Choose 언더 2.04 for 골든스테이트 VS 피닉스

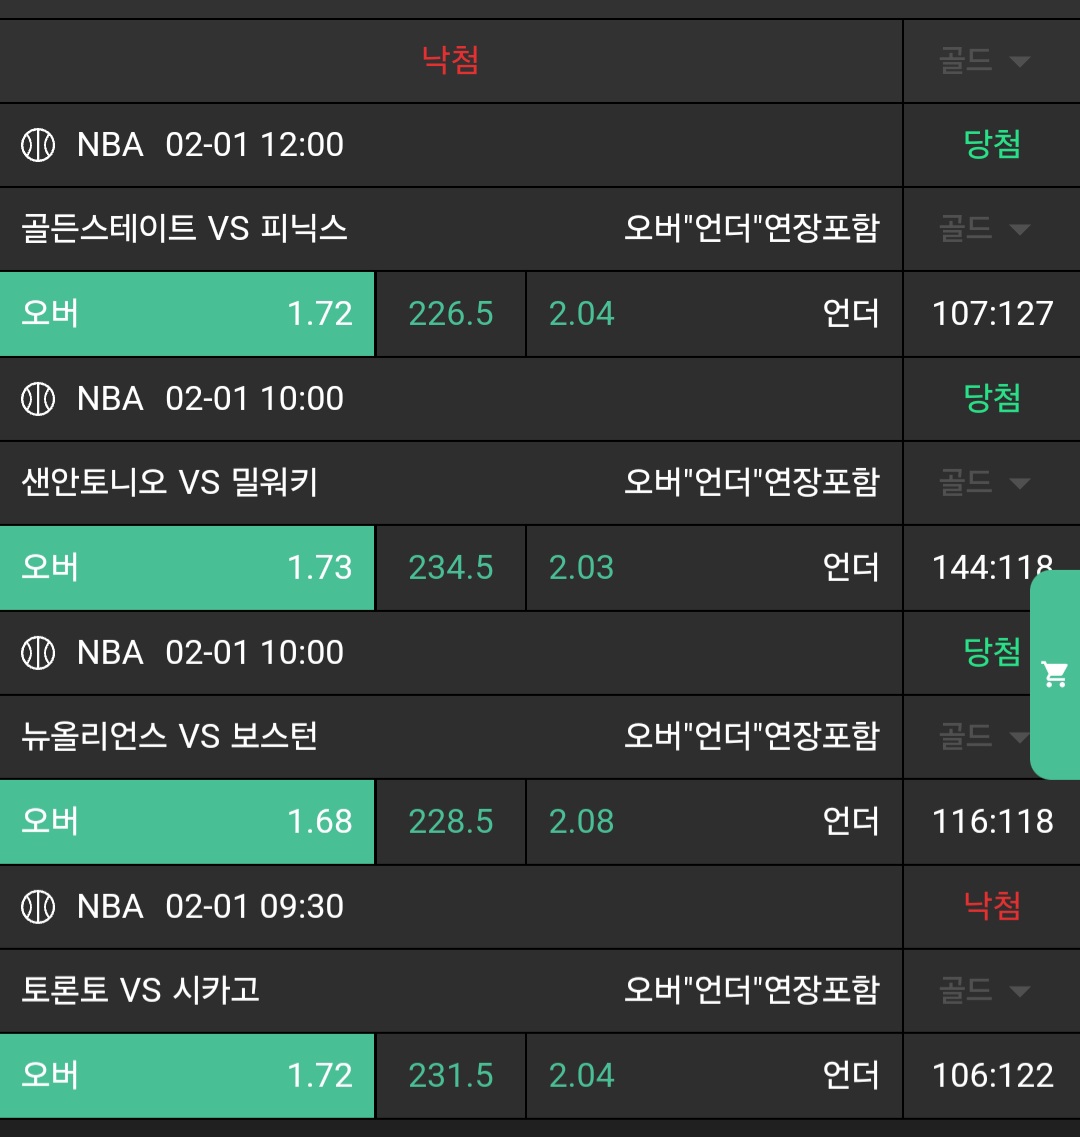click(714, 314)
